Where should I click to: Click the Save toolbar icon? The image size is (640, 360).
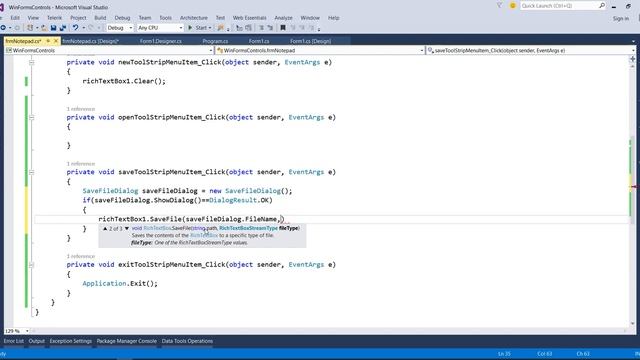pyautogui.click(x=53, y=28)
